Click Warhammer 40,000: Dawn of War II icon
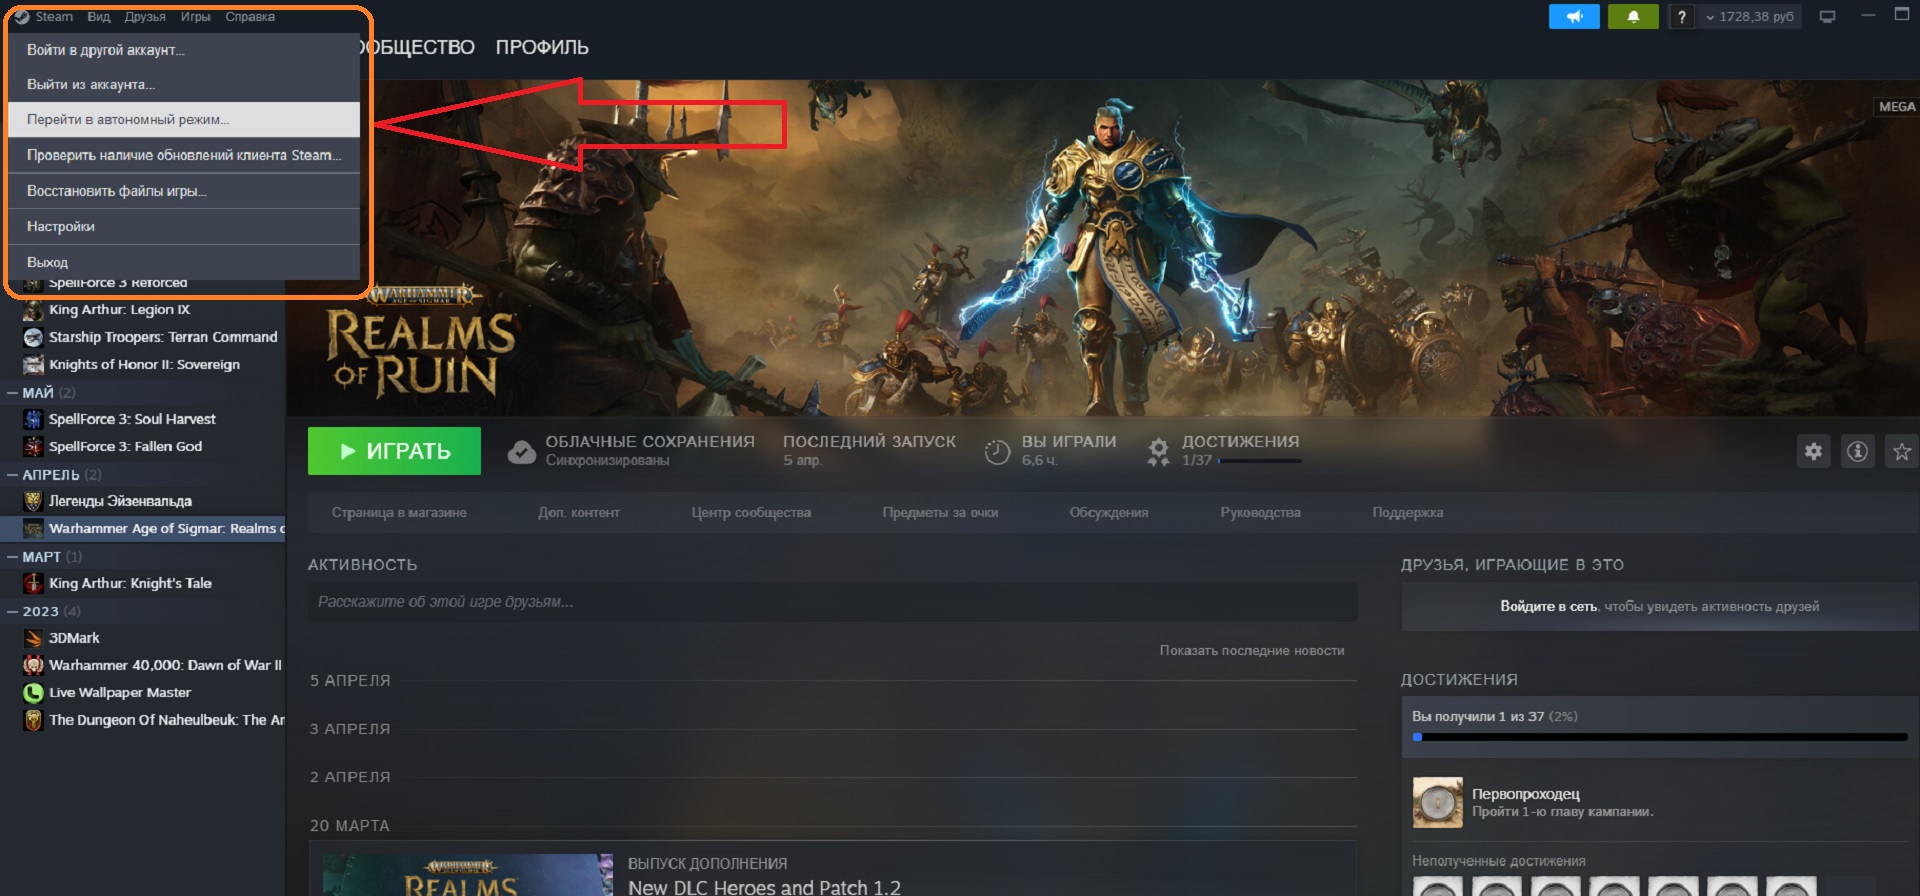The width and height of the screenshot is (1920, 896). 33,665
